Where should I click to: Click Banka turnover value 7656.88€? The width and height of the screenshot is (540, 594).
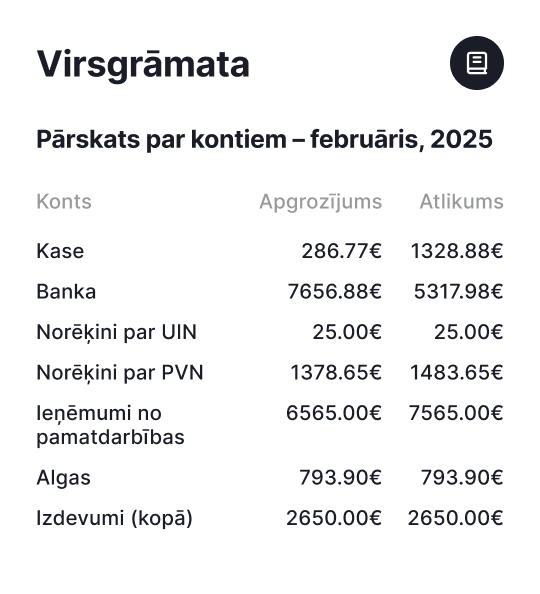335,291
